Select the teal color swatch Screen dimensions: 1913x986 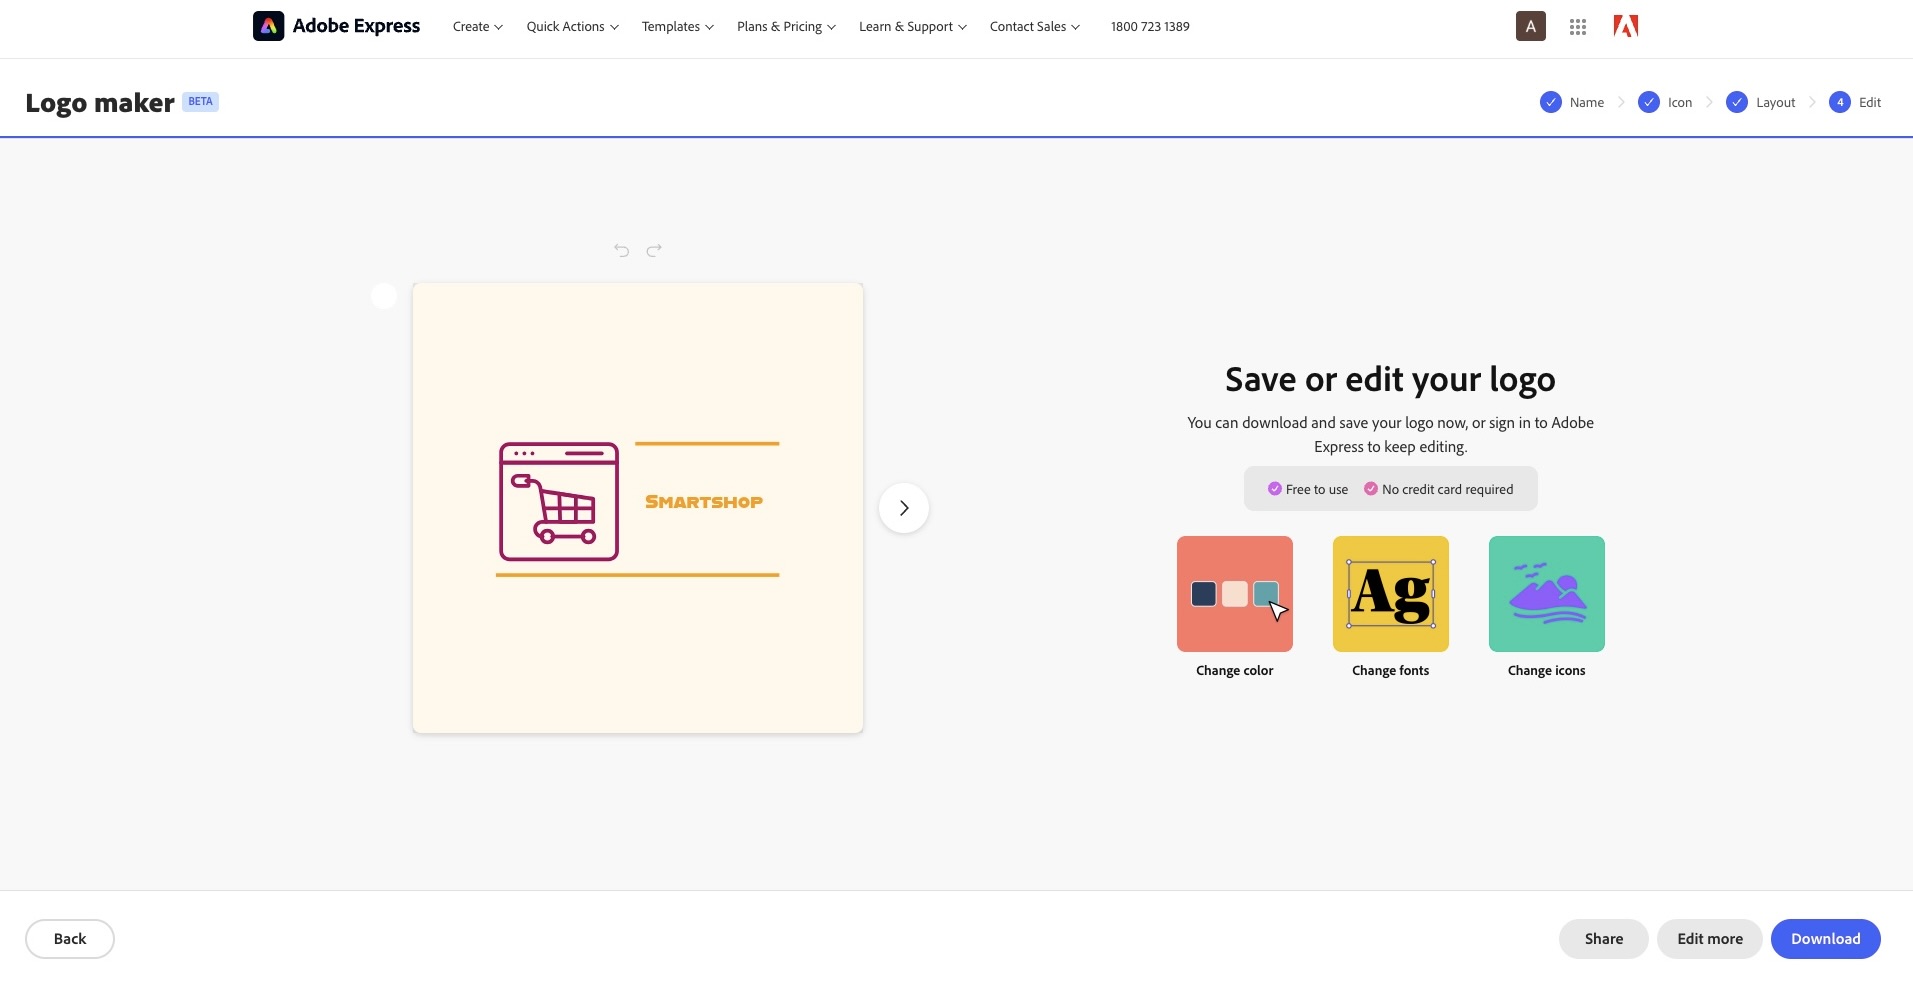coord(1265,594)
